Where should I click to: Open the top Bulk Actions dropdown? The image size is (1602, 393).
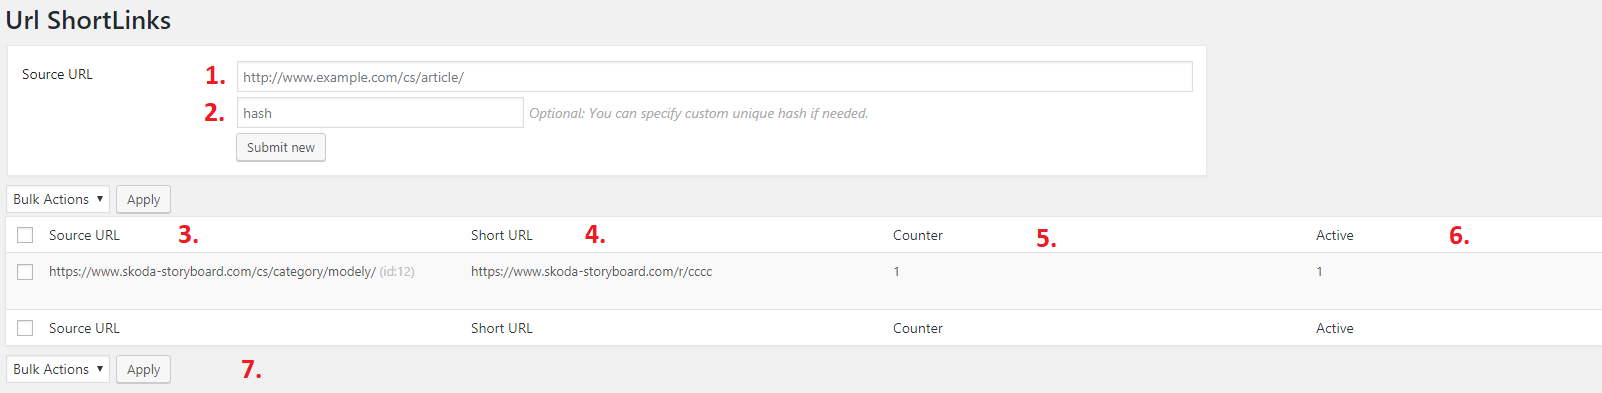[58, 199]
